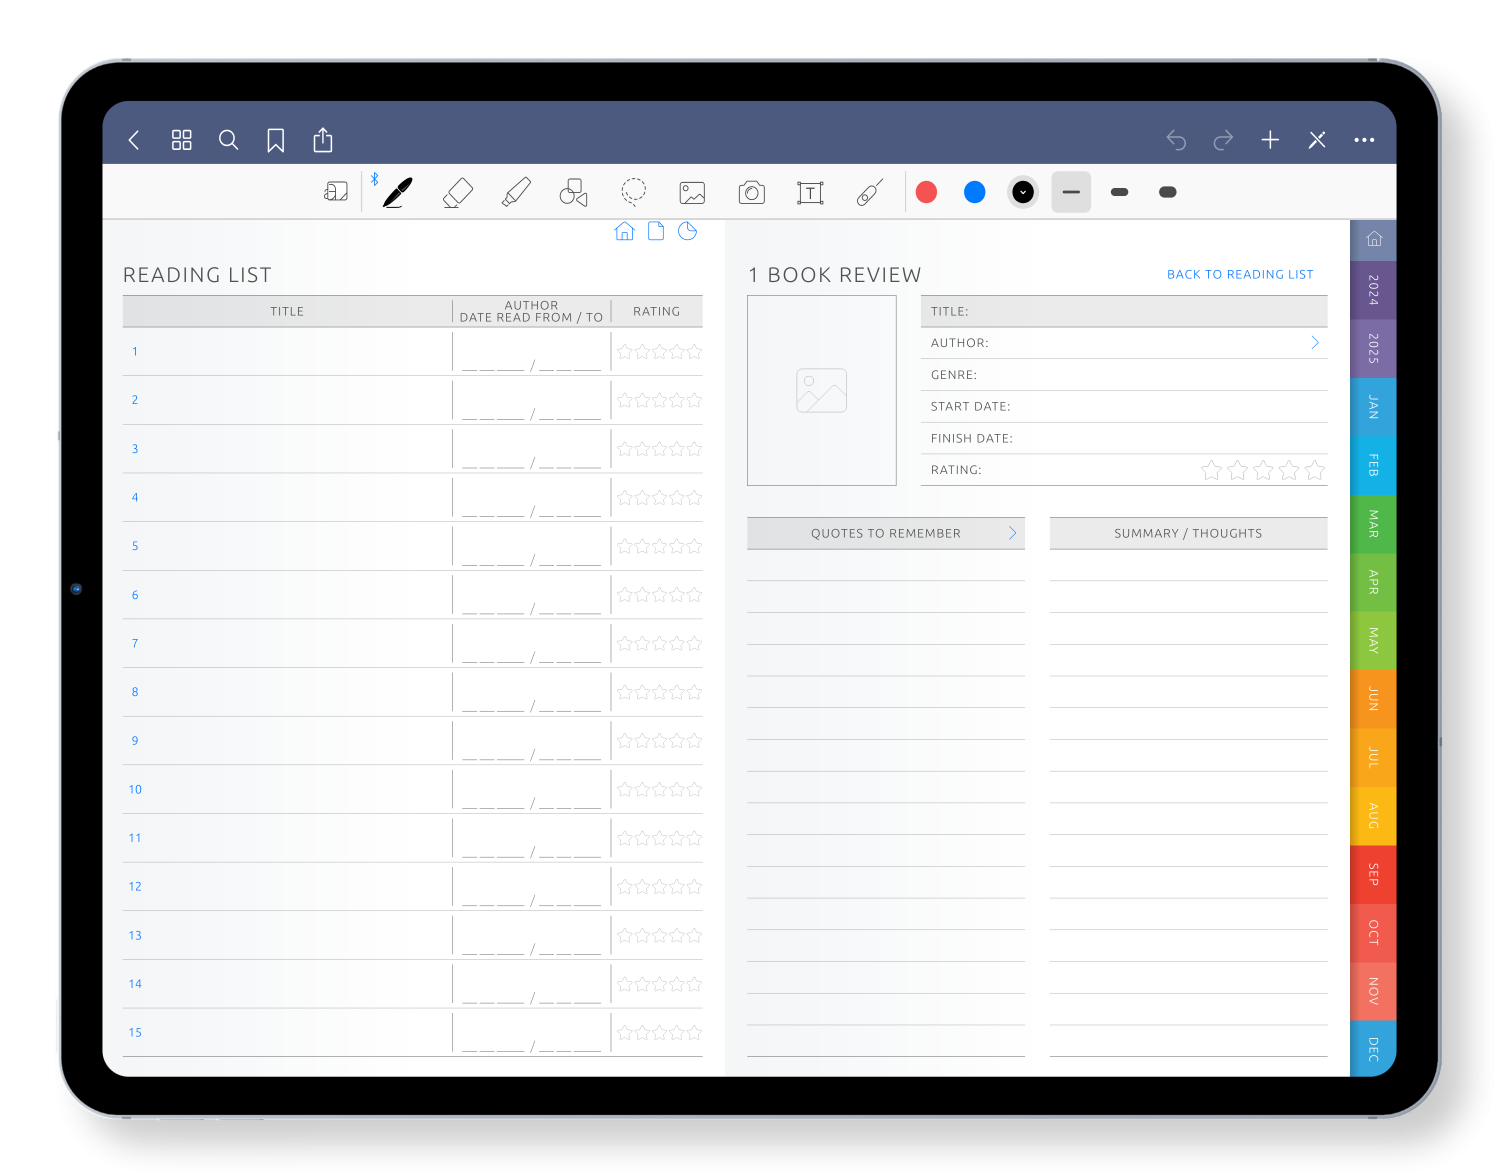Open the FEB month tab
The image size is (1500, 1175).
pyautogui.click(x=1374, y=465)
